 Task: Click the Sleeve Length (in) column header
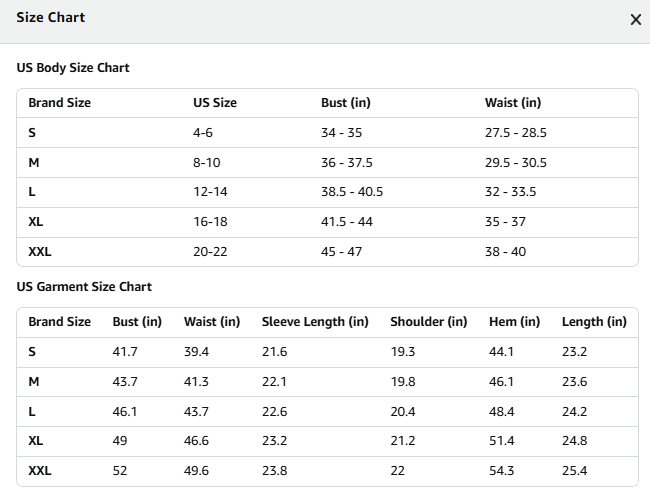315,322
